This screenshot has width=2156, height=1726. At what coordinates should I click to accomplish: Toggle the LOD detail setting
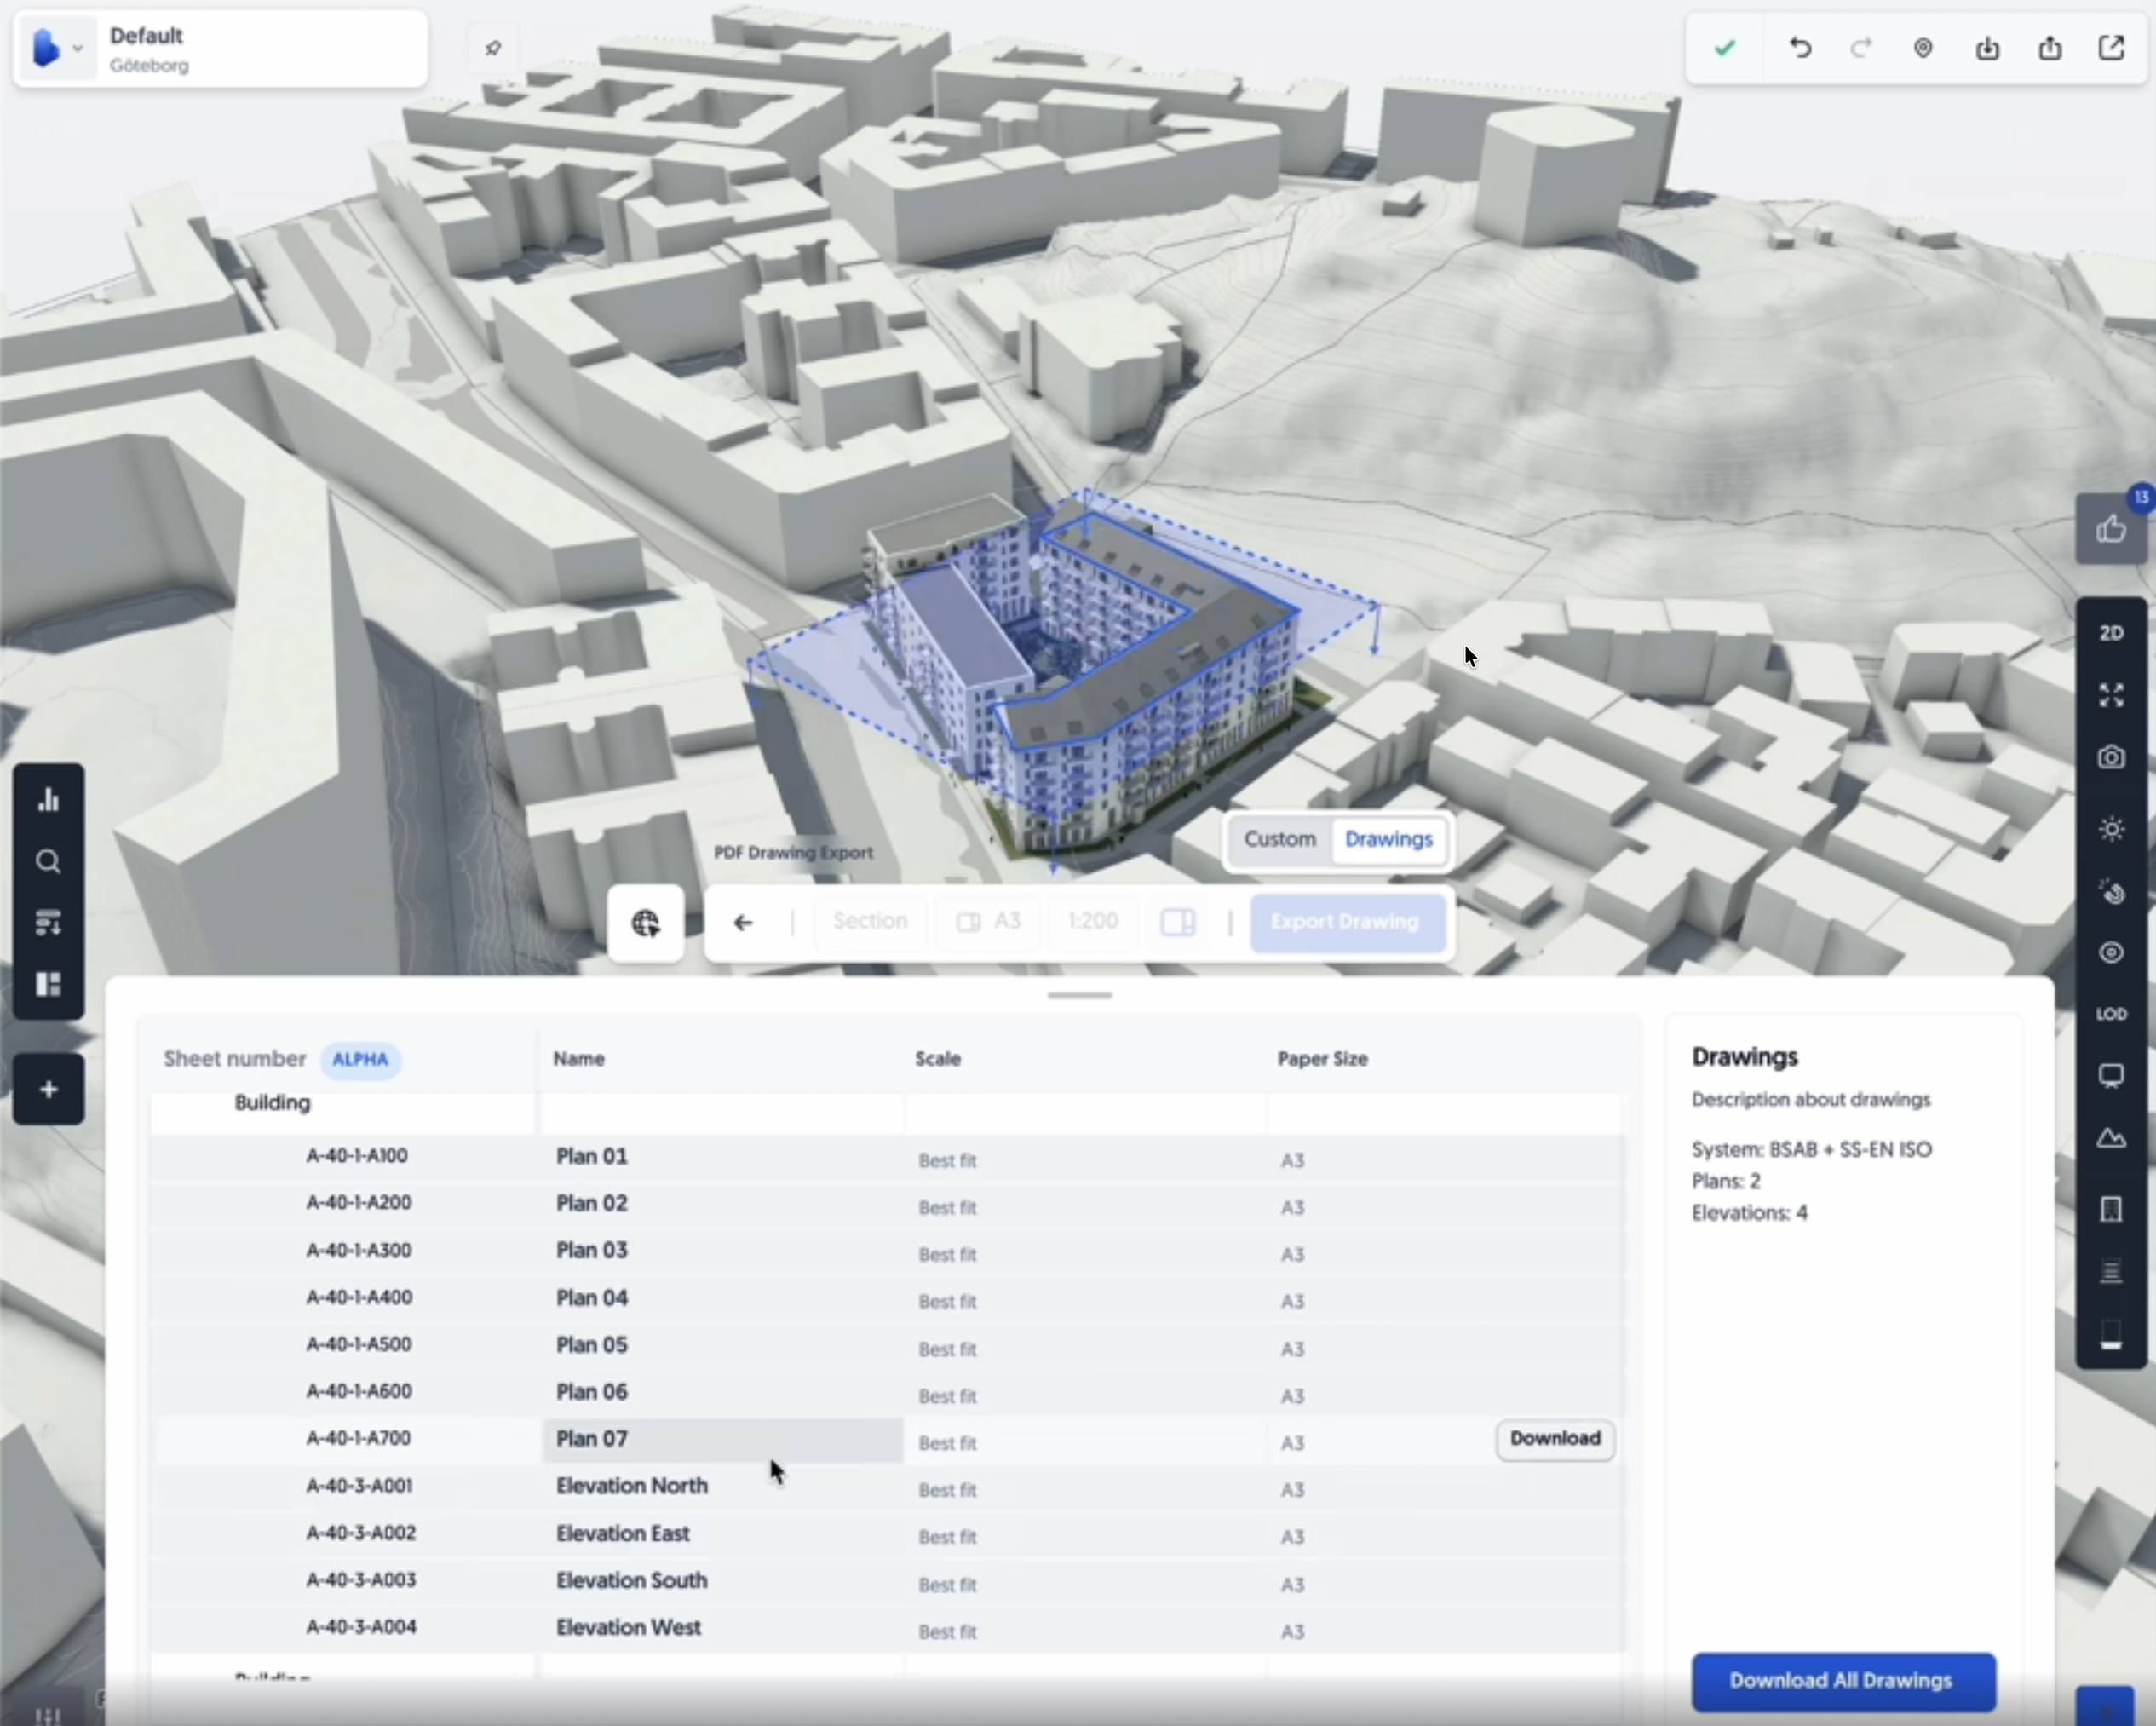coord(2111,1014)
